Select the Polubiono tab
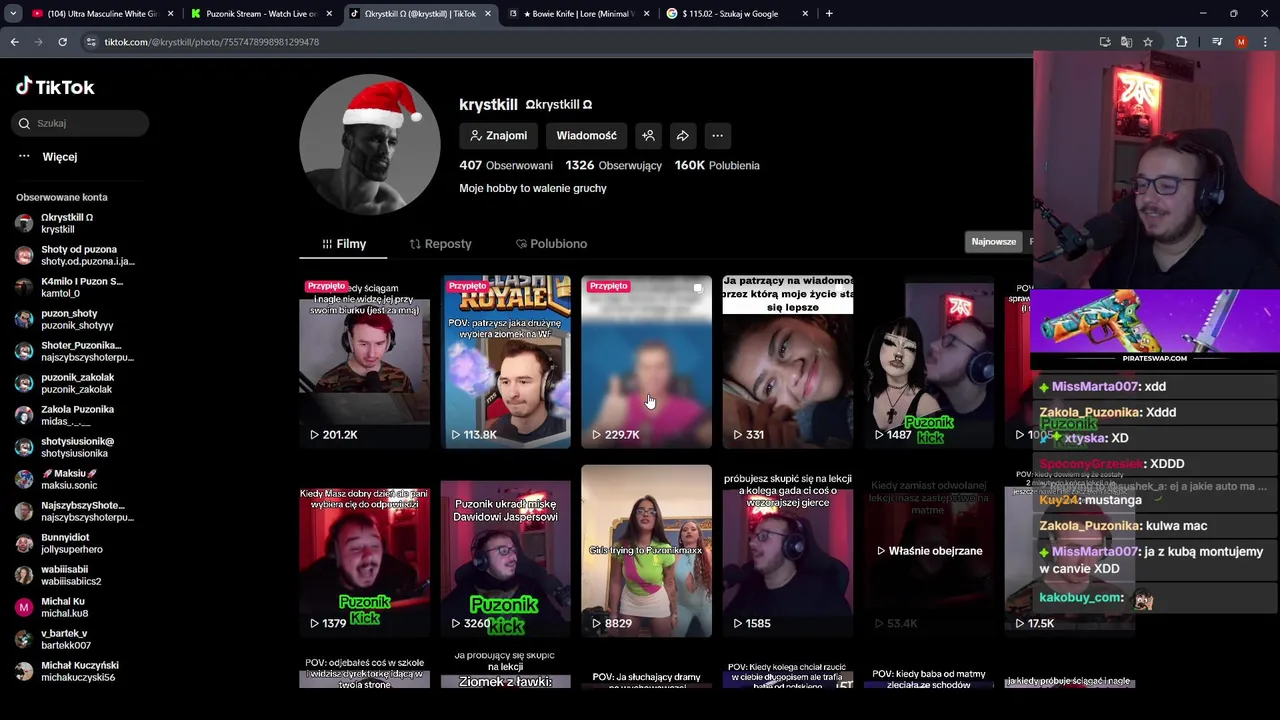This screenshot has width=1280, height=720. point(551,244)
